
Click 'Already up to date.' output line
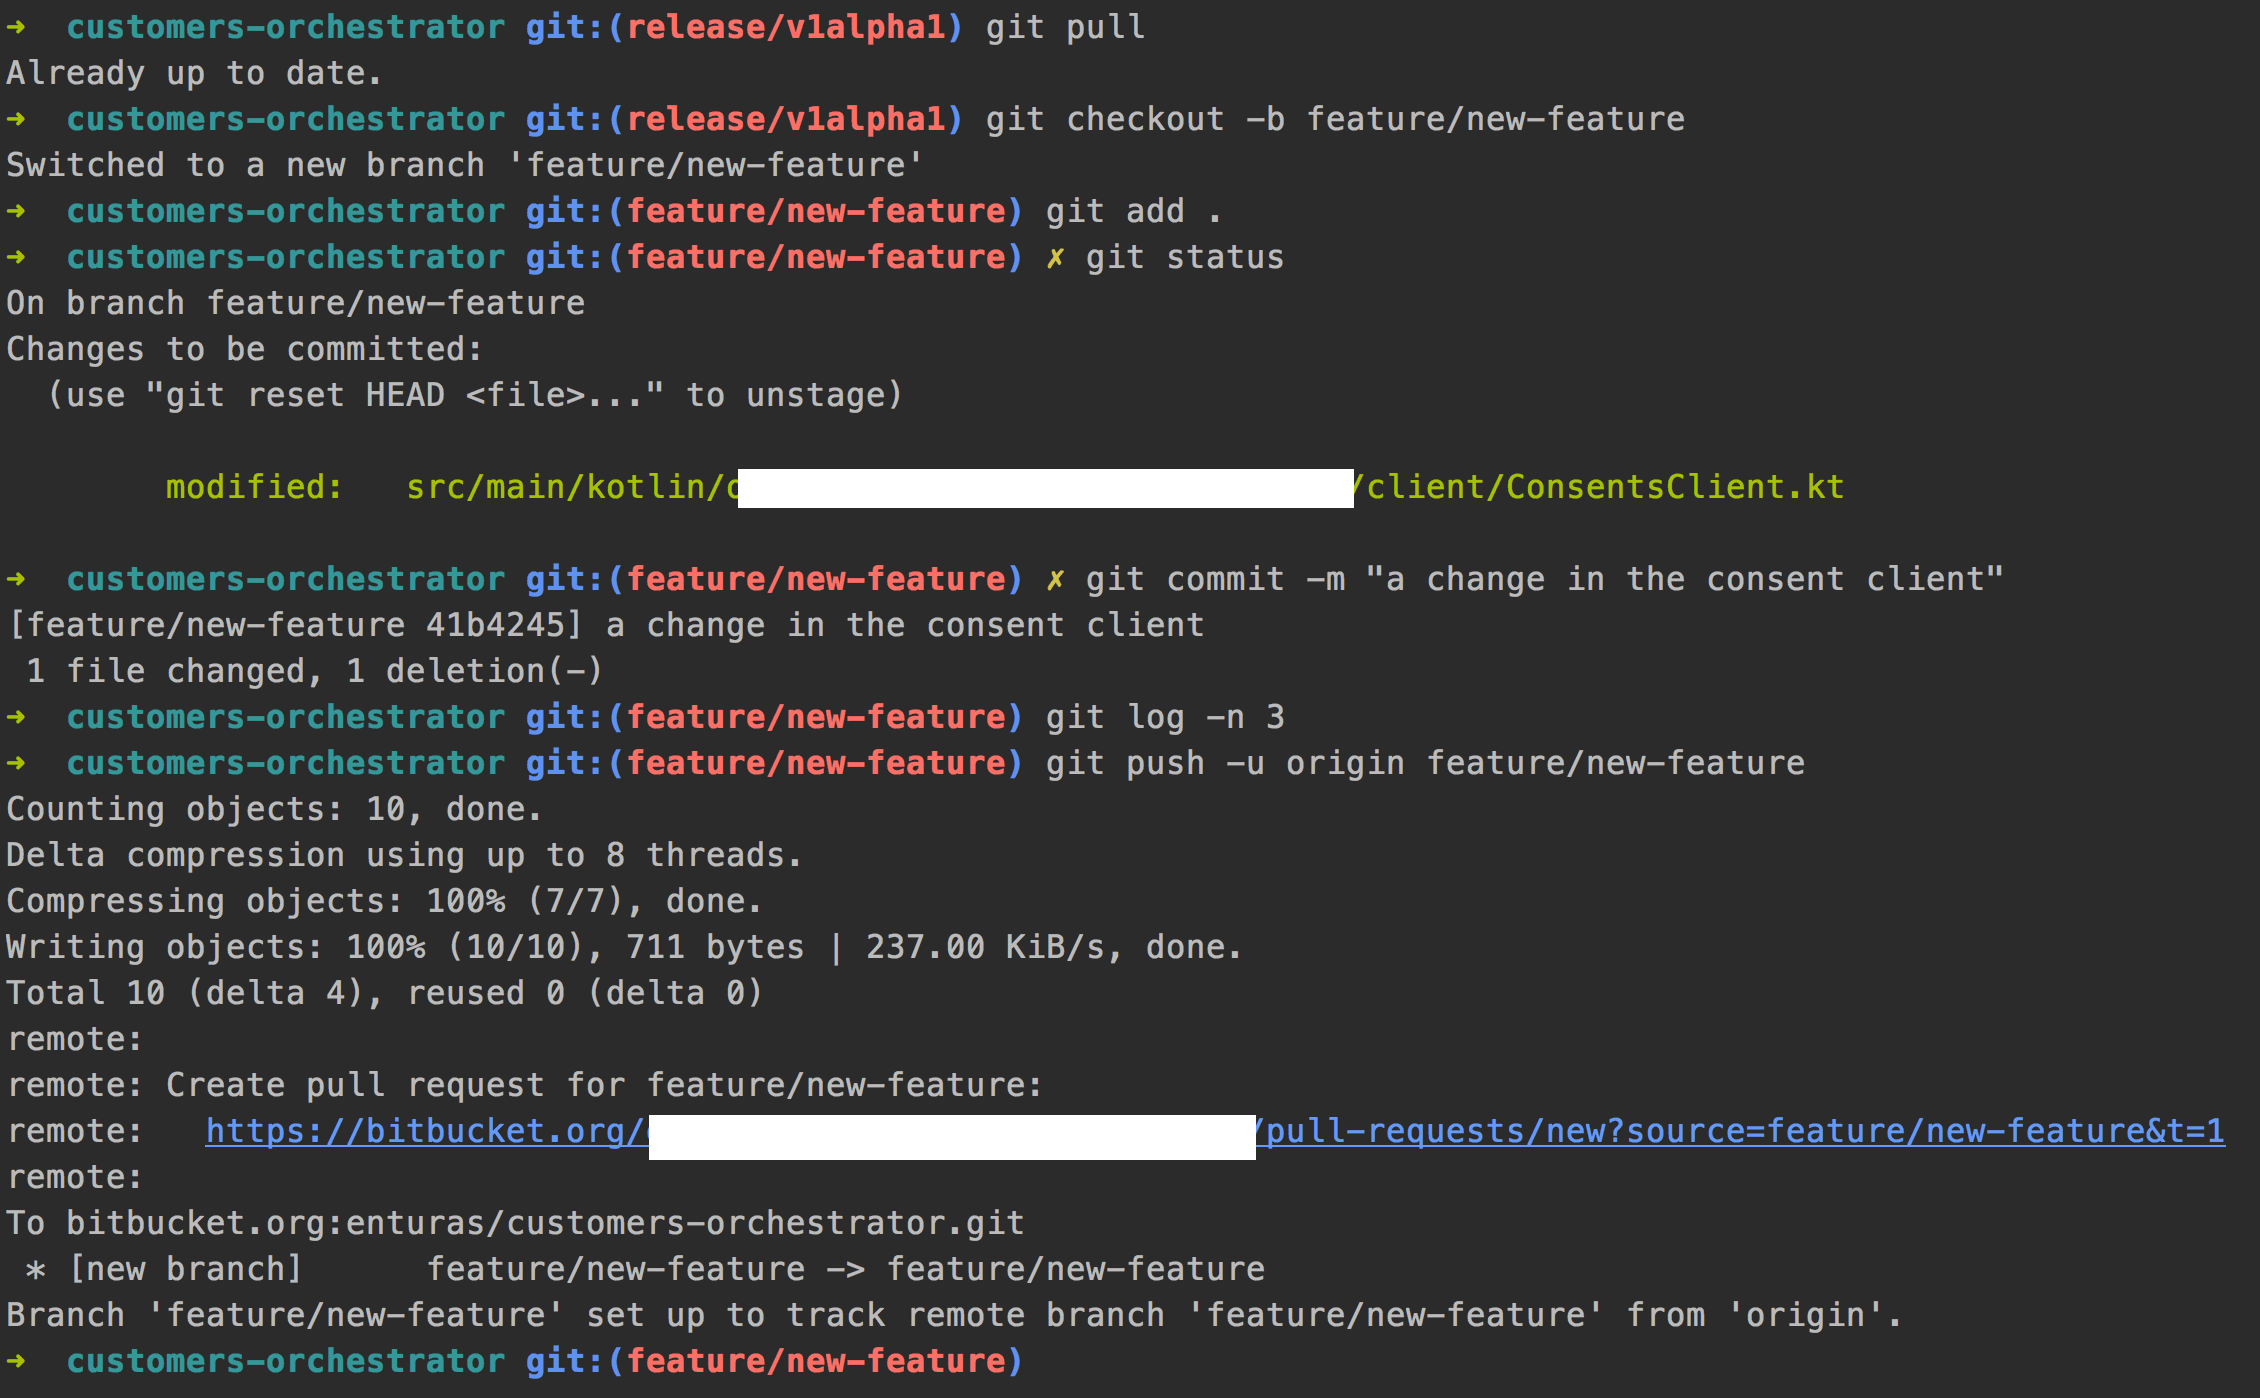pos(194,73)
